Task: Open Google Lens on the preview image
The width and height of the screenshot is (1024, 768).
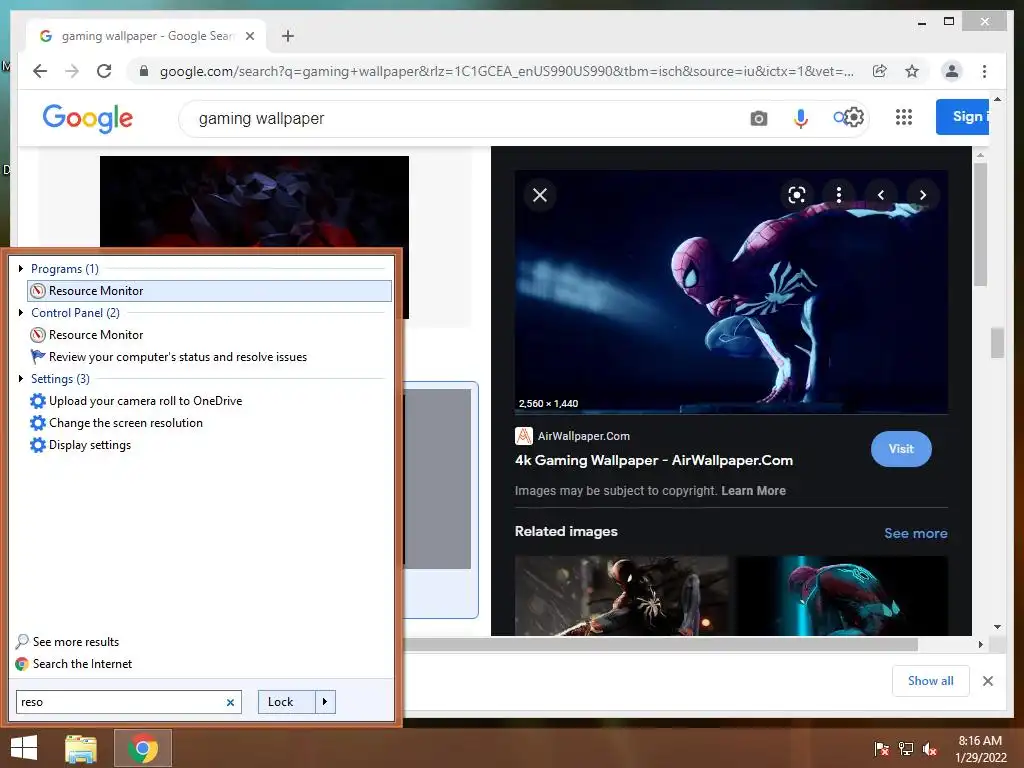Action: 796,195
